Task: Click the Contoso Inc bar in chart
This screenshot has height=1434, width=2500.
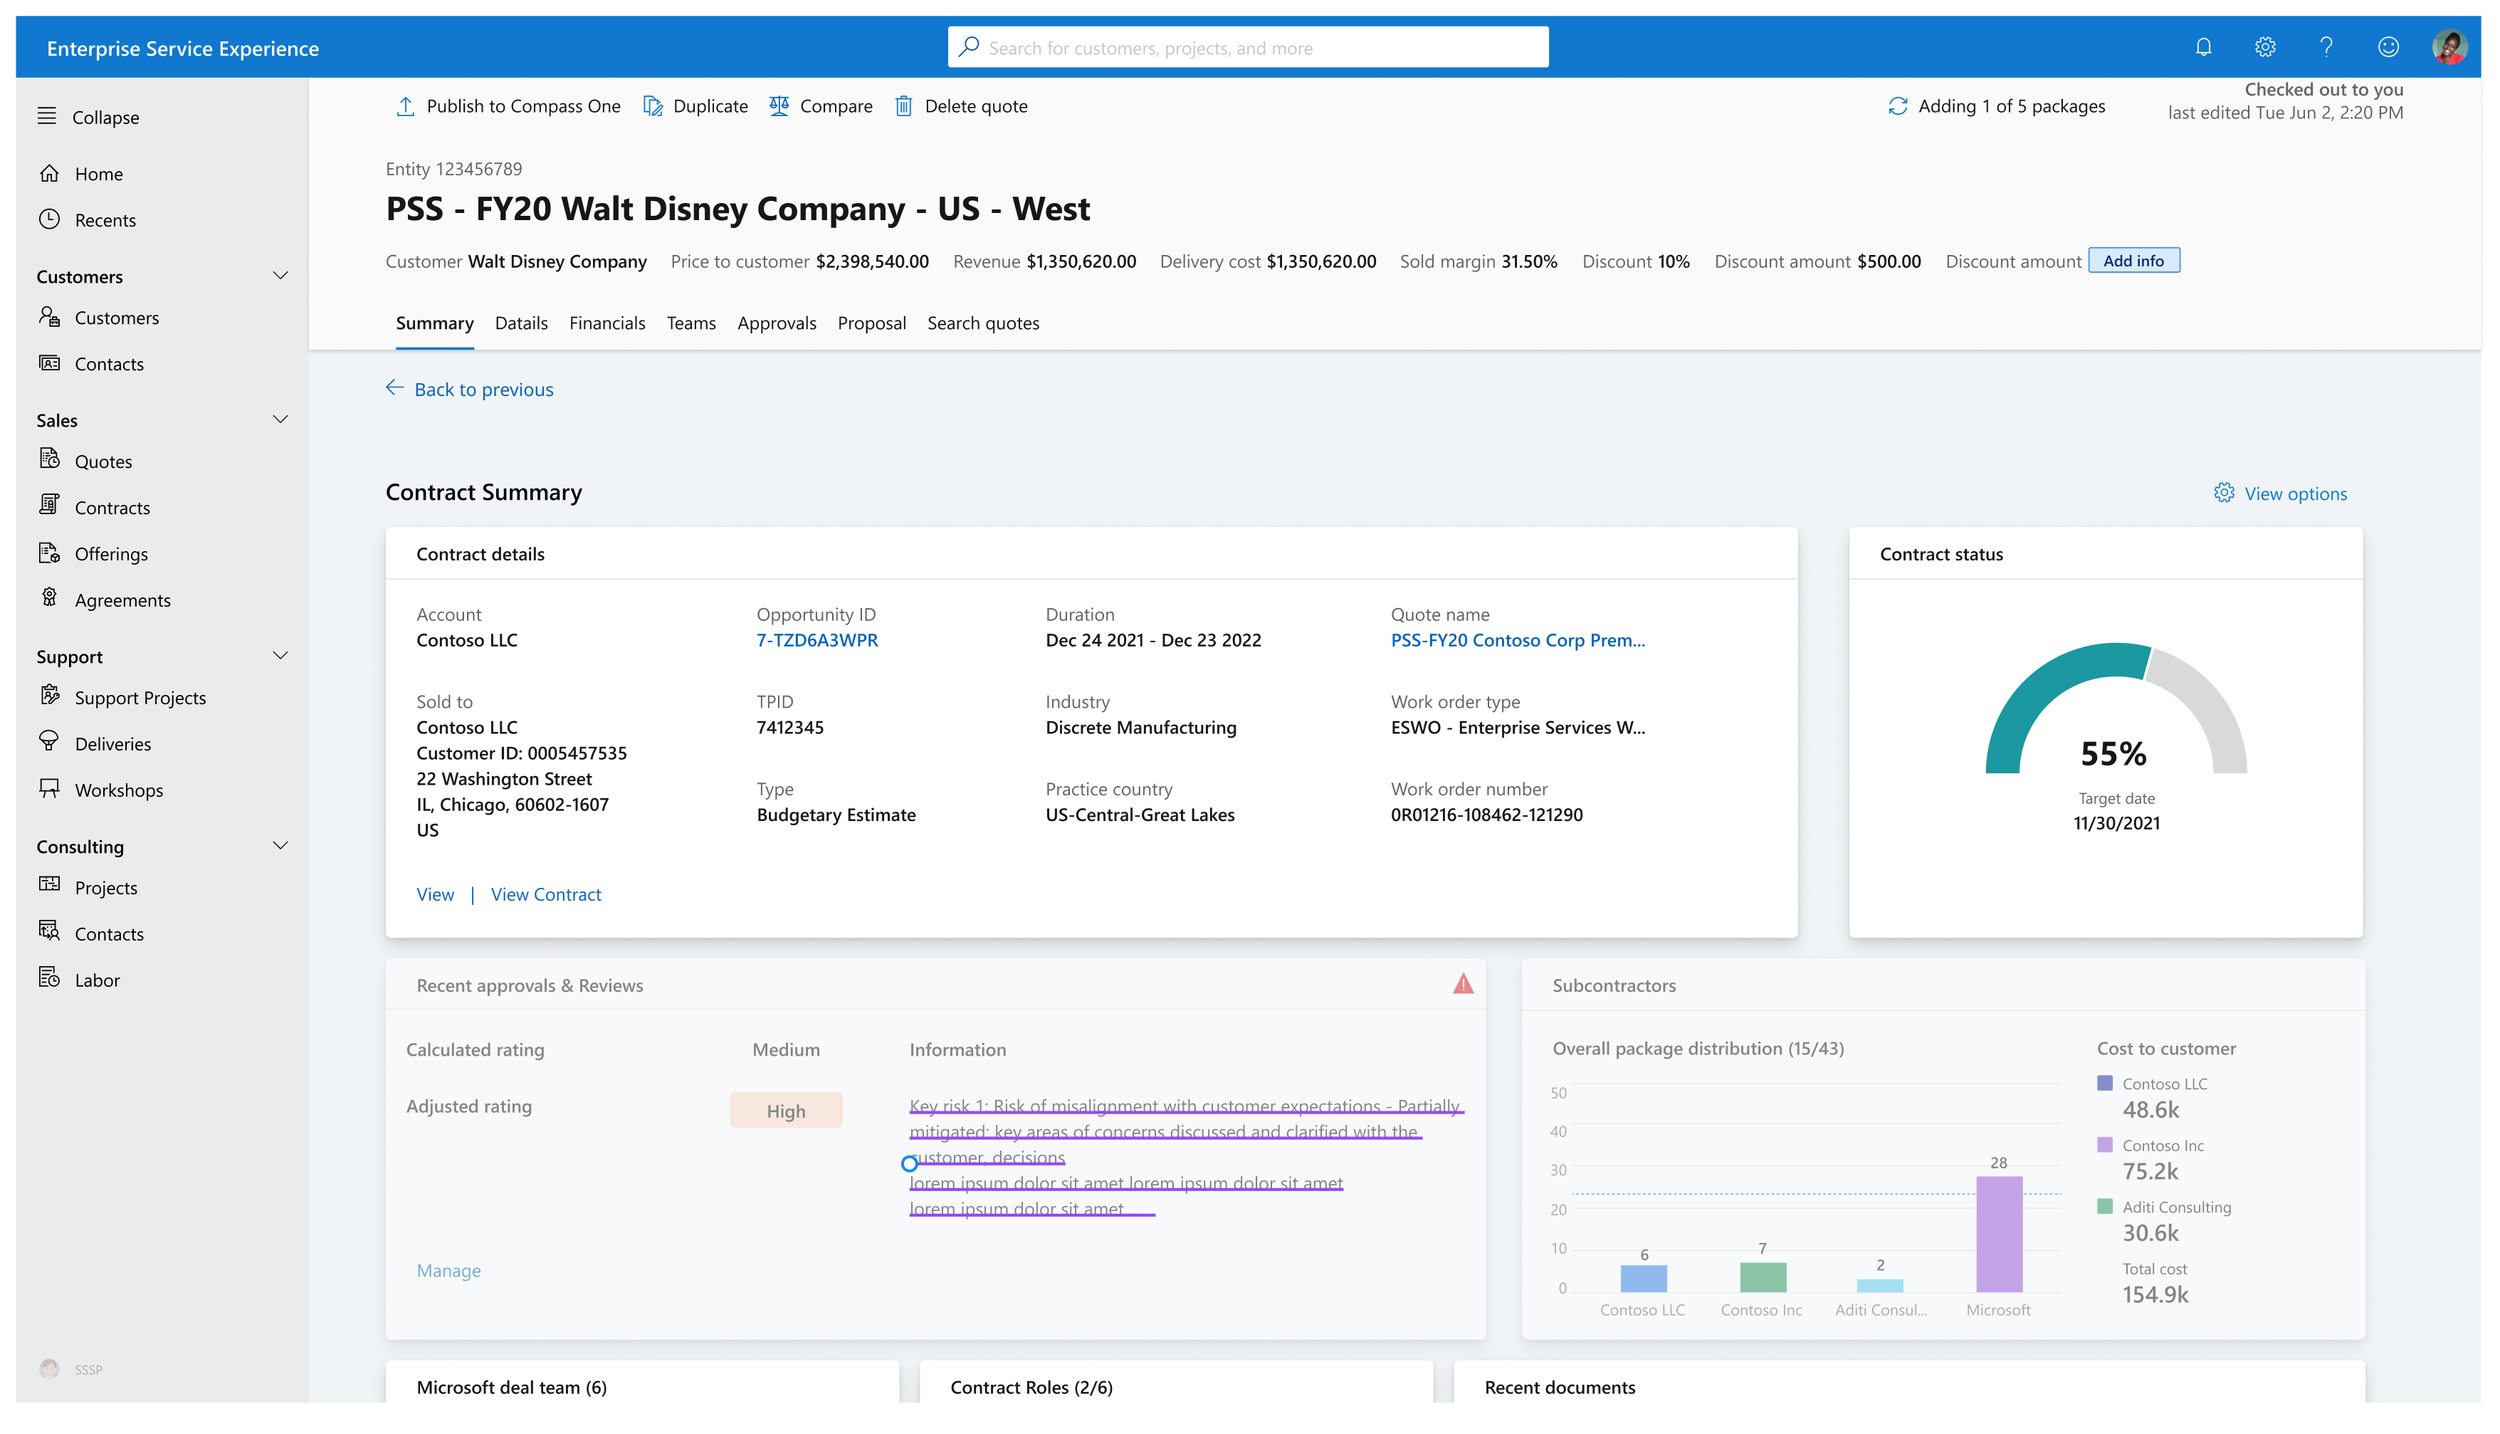Action: 1762,1277
